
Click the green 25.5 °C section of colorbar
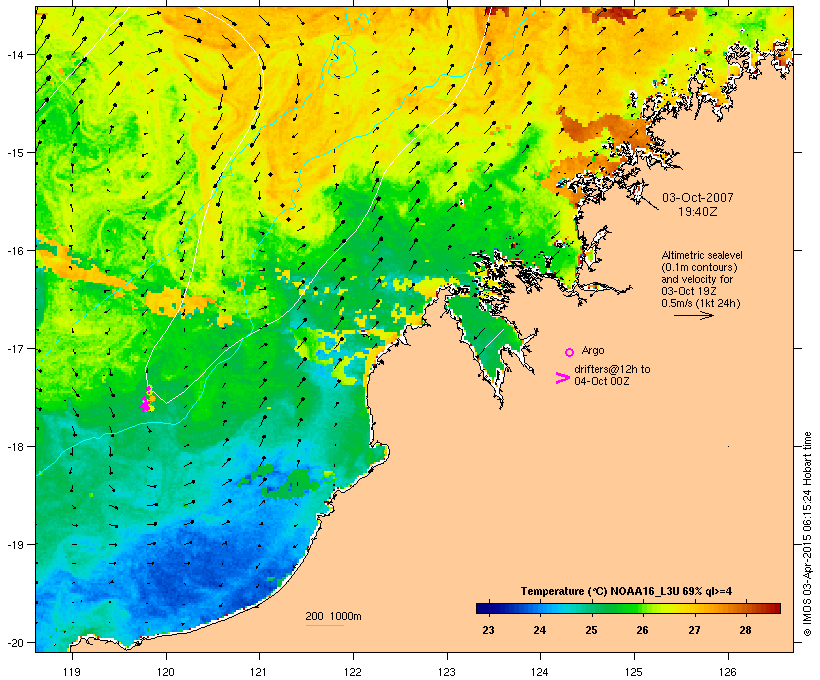pyautogui.click(x=617, y=608)
